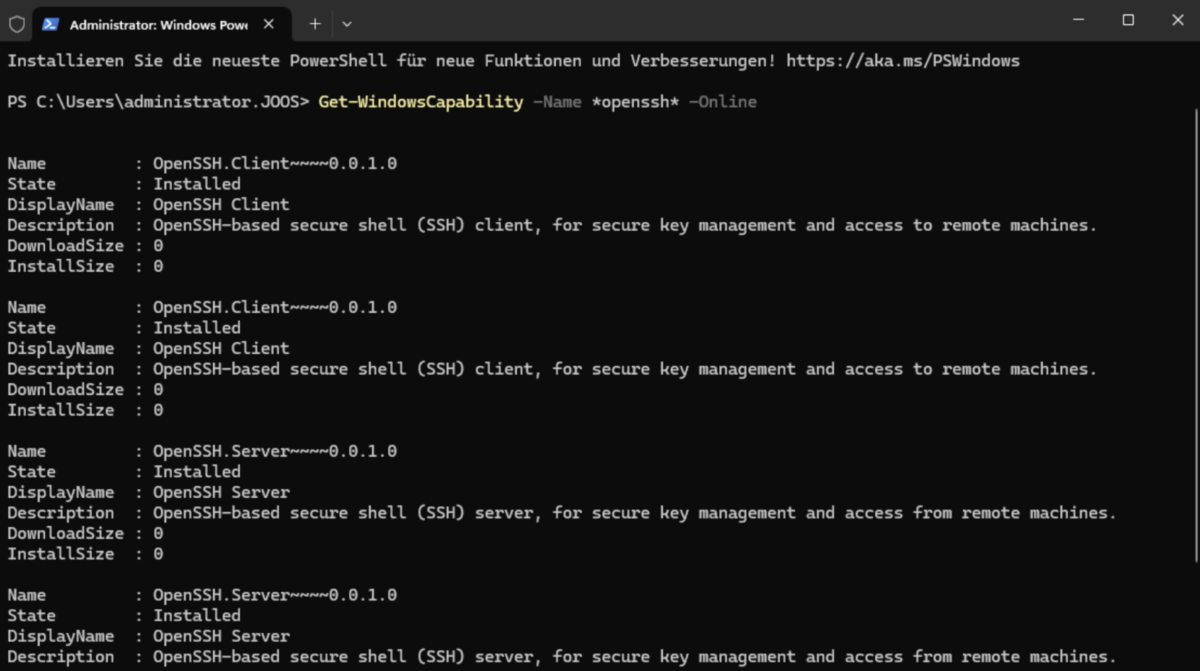Click the terminal's vertical scrollbar

click(x=1195, y=350)
